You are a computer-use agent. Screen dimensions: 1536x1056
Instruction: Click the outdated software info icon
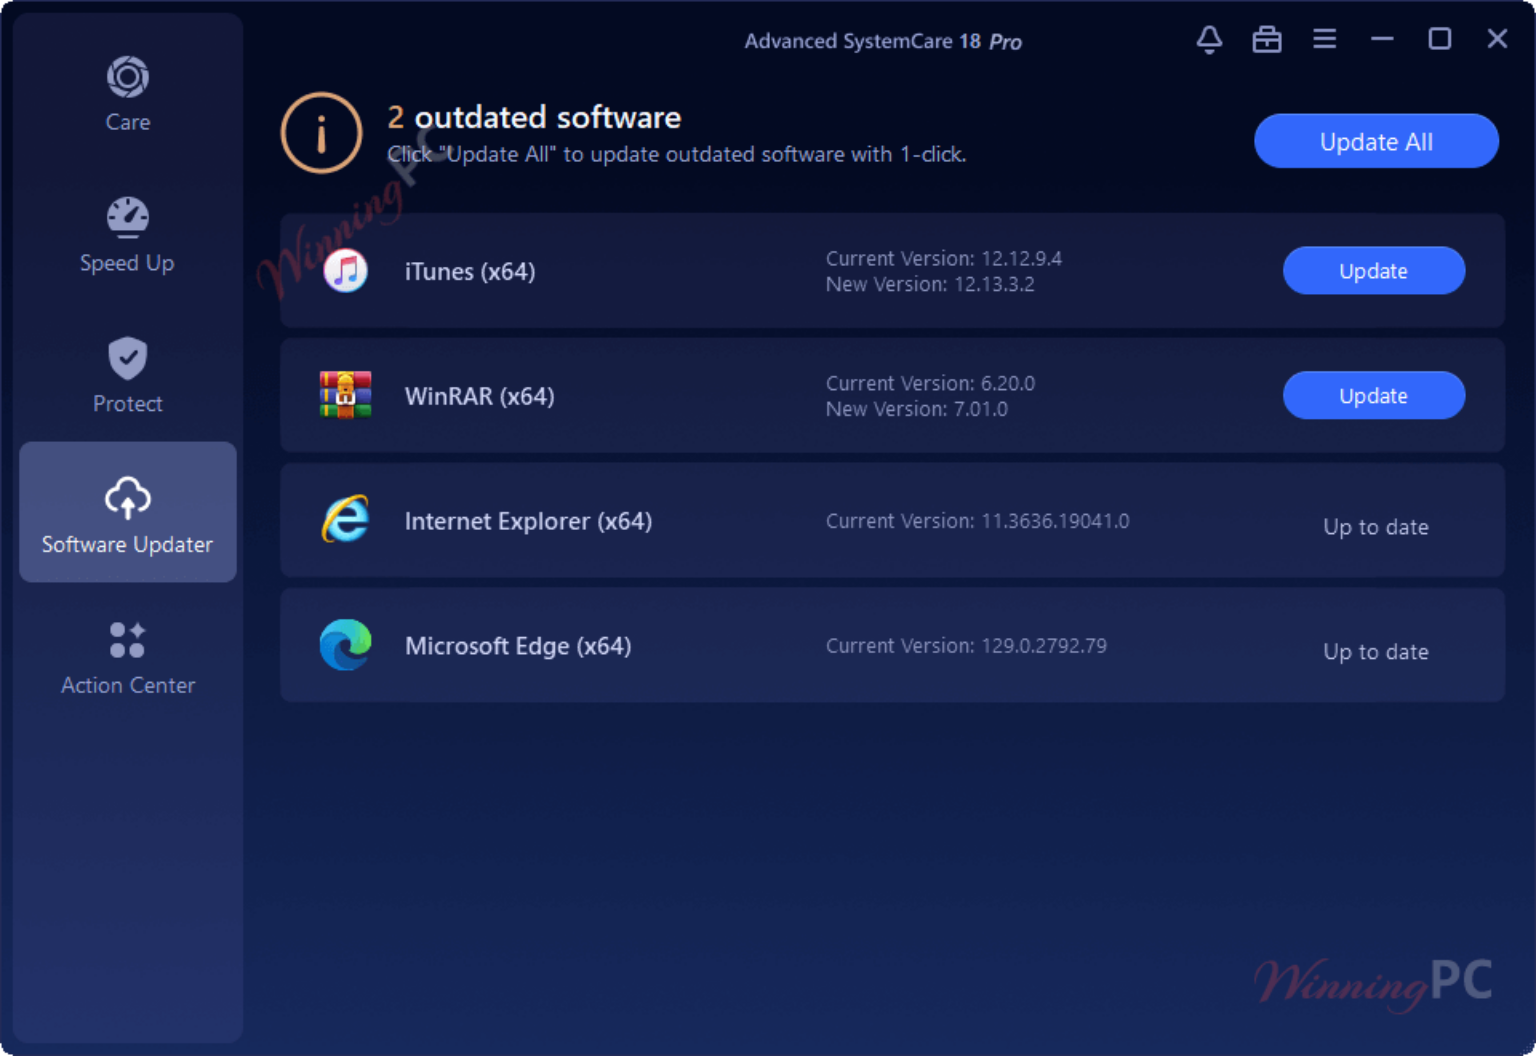click(320, 133)
